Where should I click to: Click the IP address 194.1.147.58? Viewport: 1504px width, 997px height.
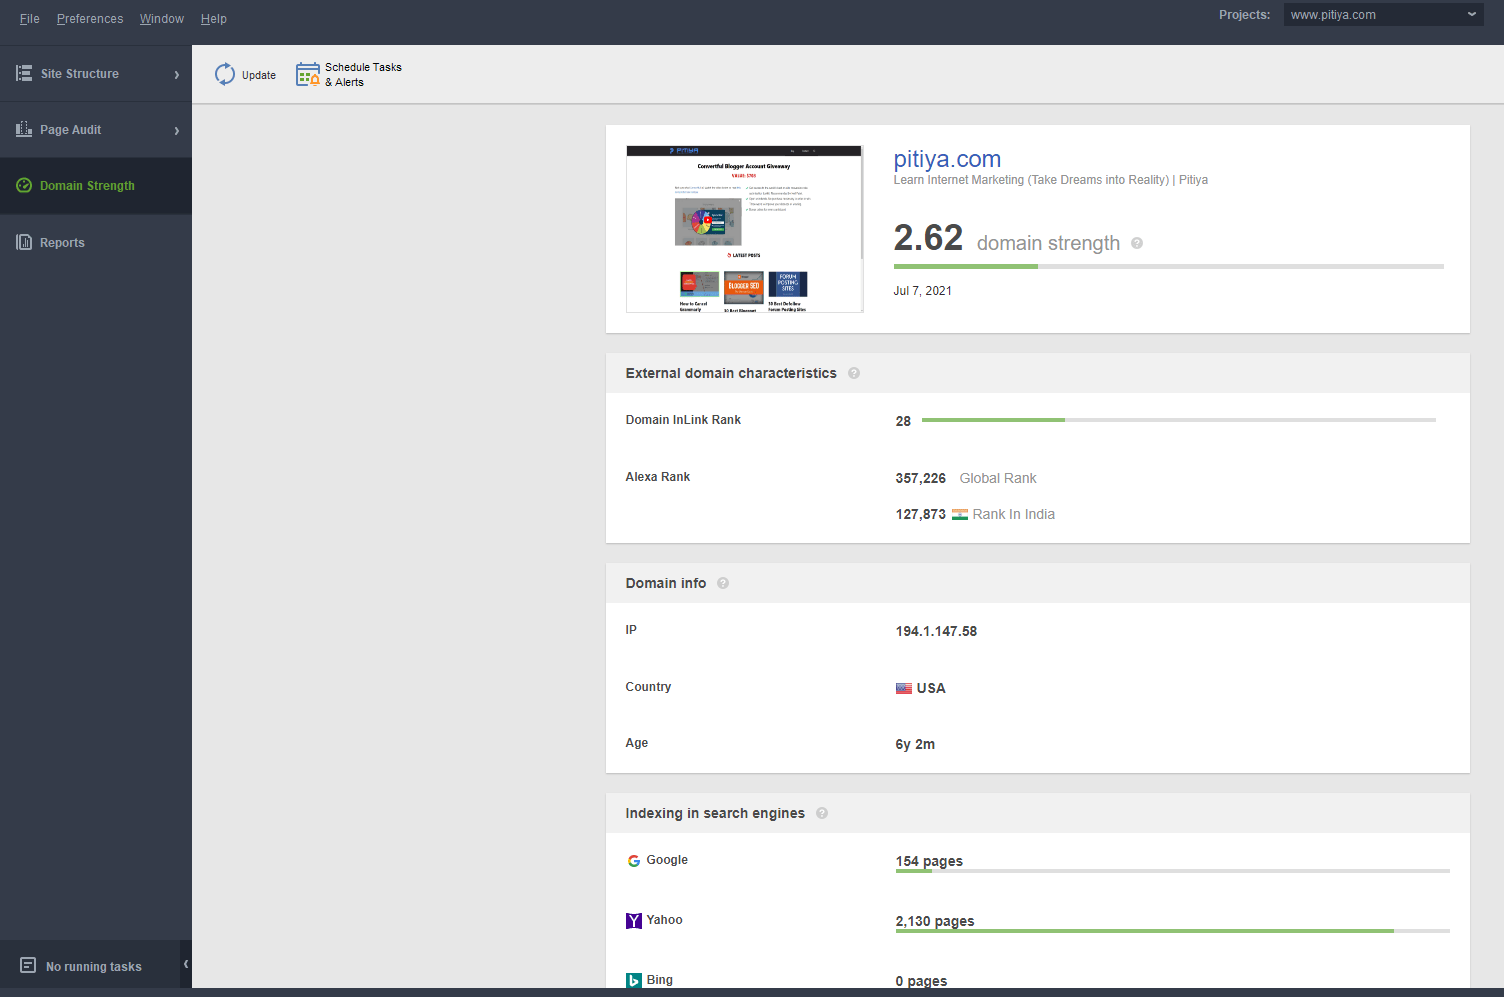tap(936, 631)
